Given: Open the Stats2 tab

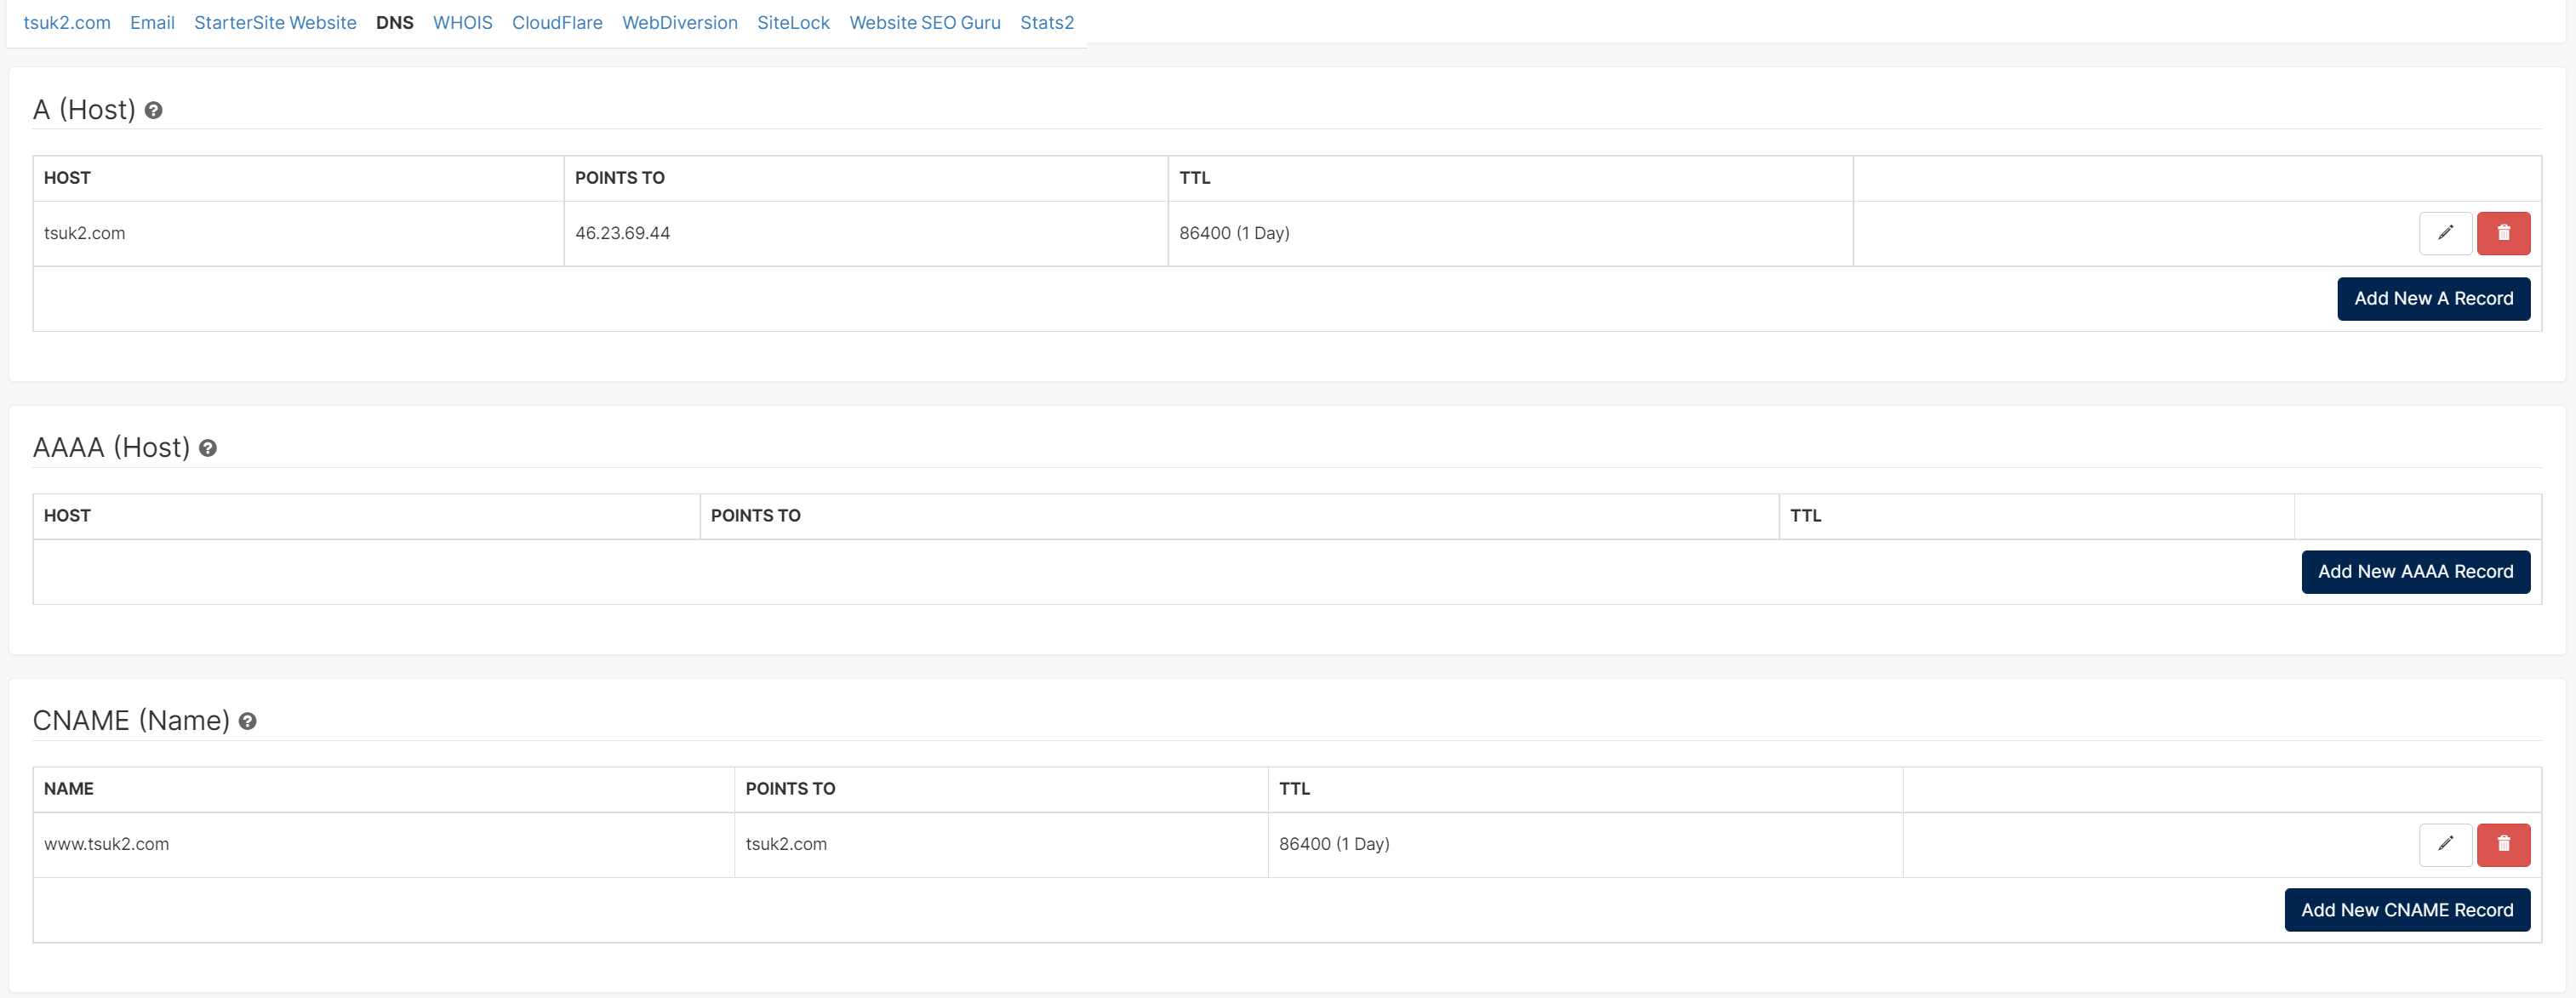Looking at the screenshot, I should coord(1047,22).
